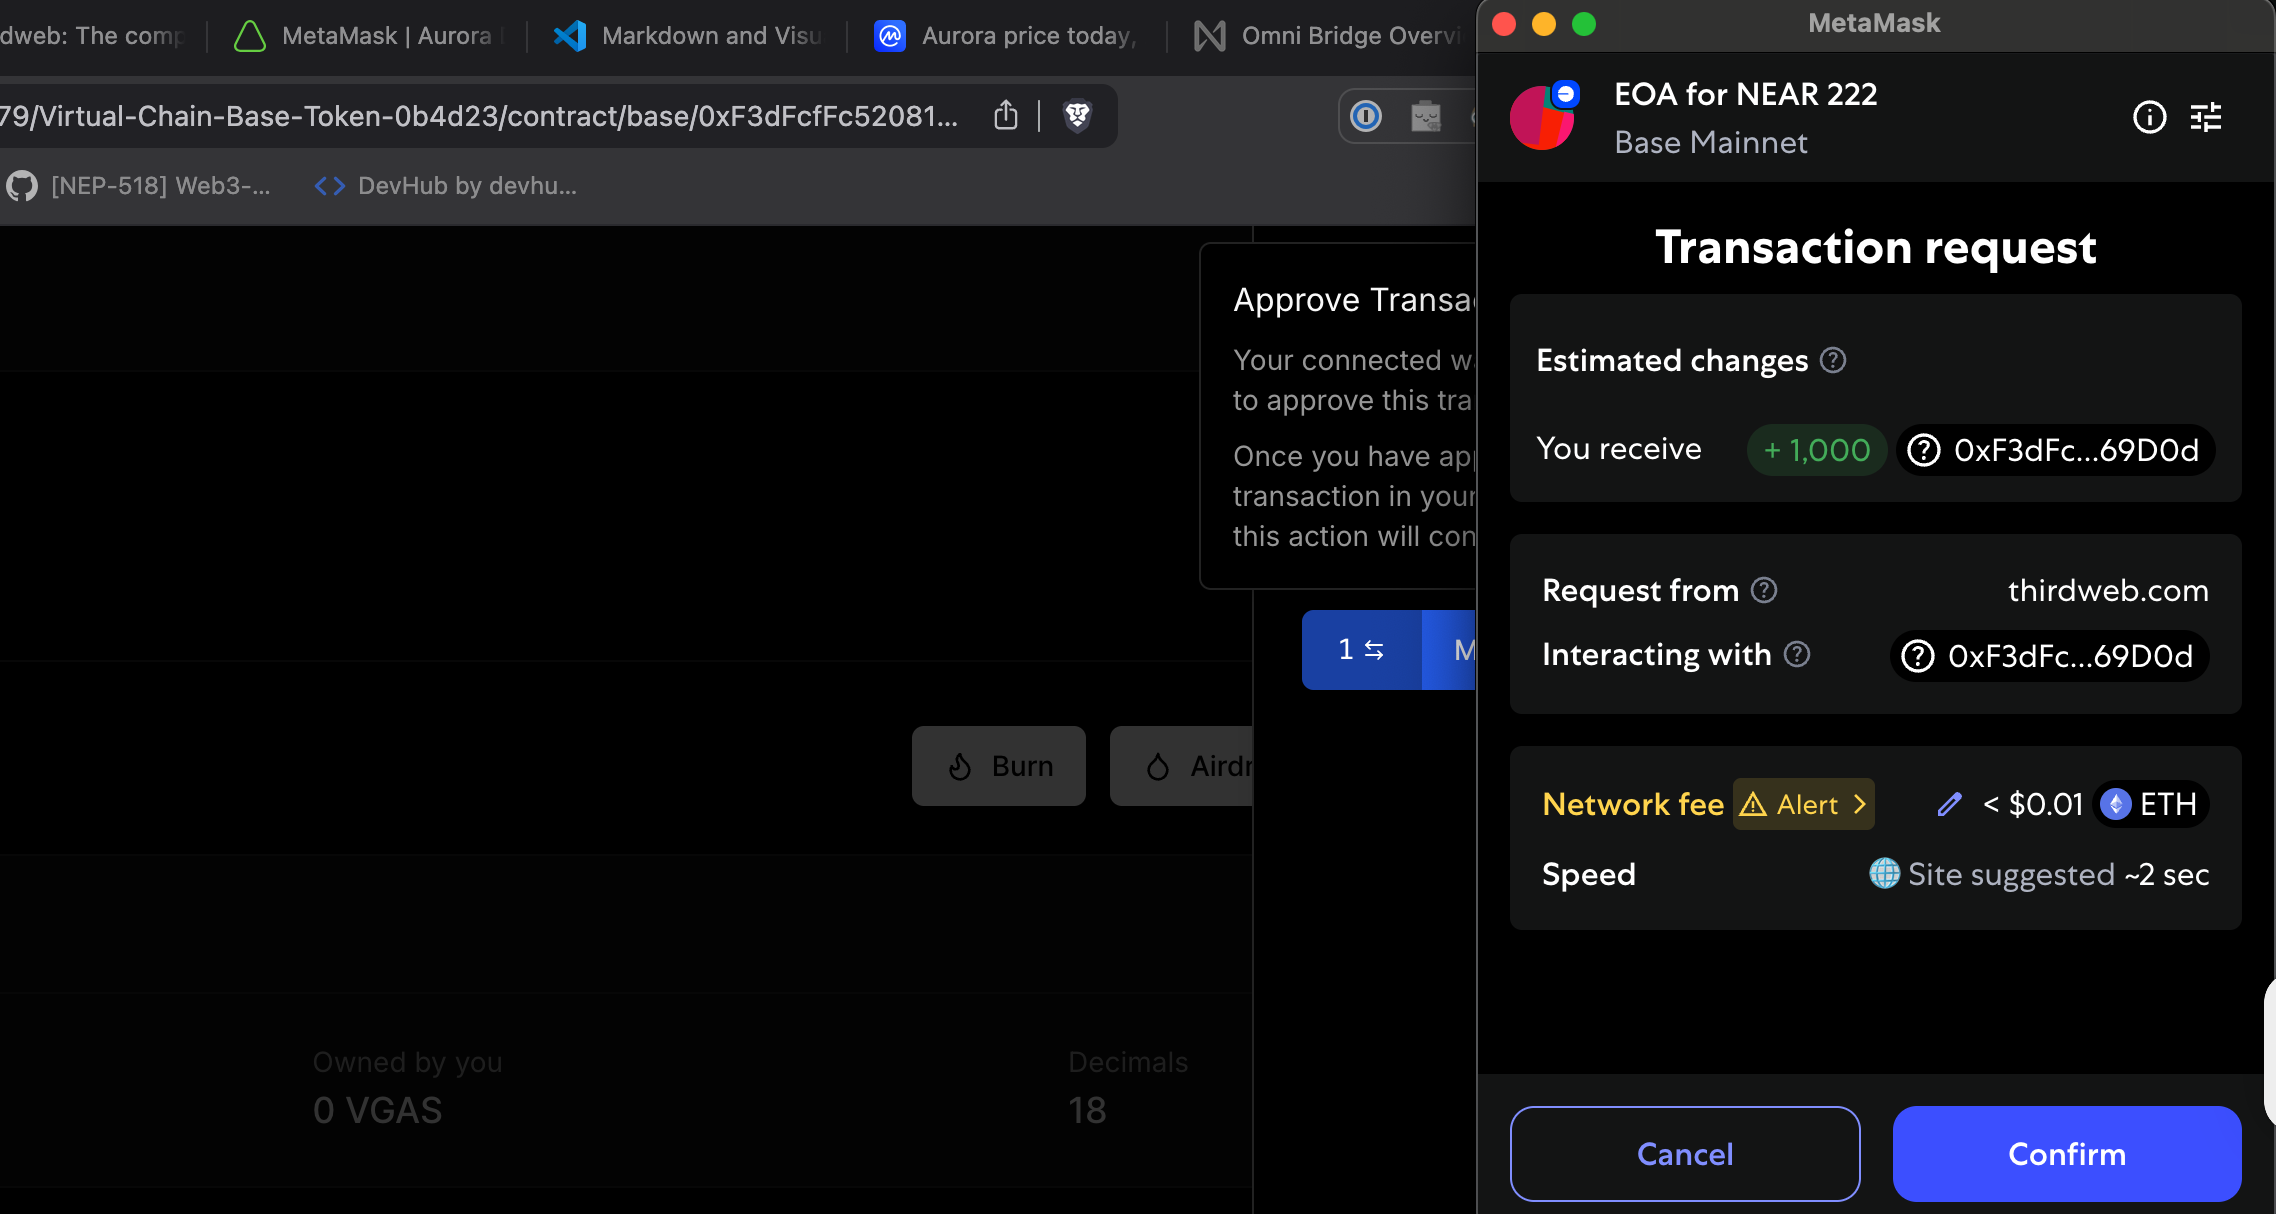
Task: Toggle the blue value swap control
Action: 1362,649
